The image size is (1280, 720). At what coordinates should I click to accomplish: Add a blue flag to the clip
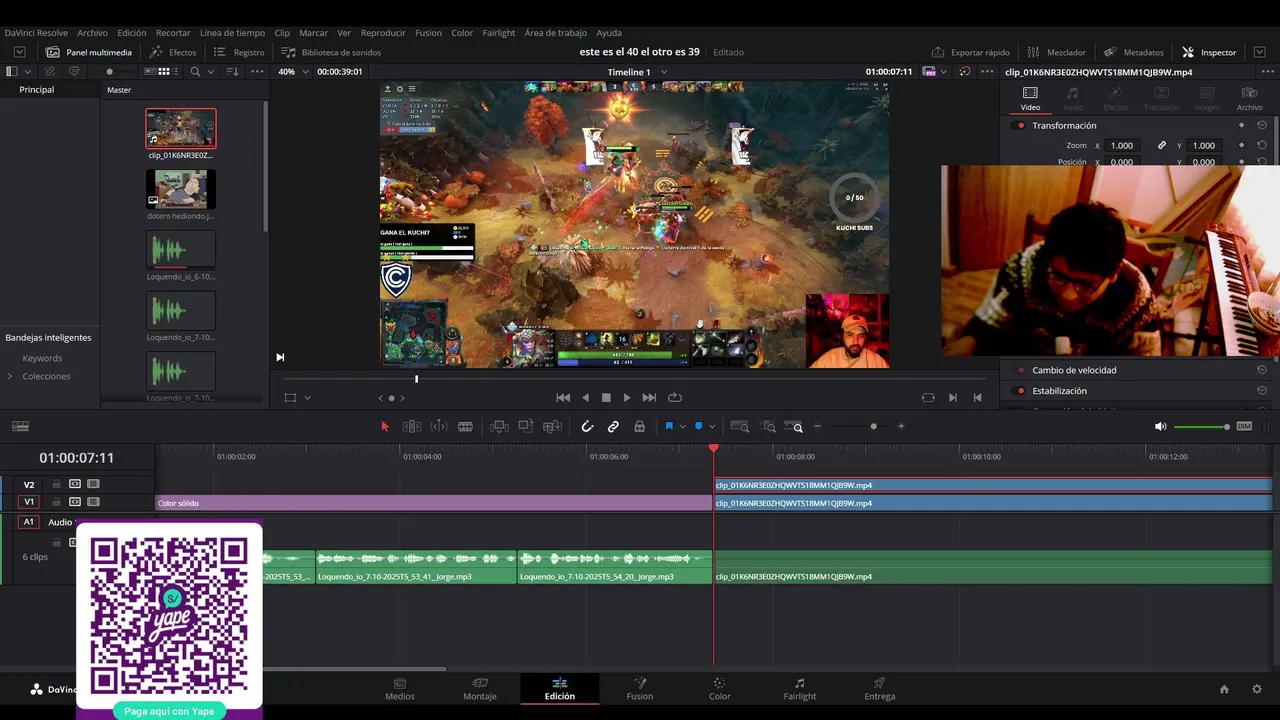[669, 426]
